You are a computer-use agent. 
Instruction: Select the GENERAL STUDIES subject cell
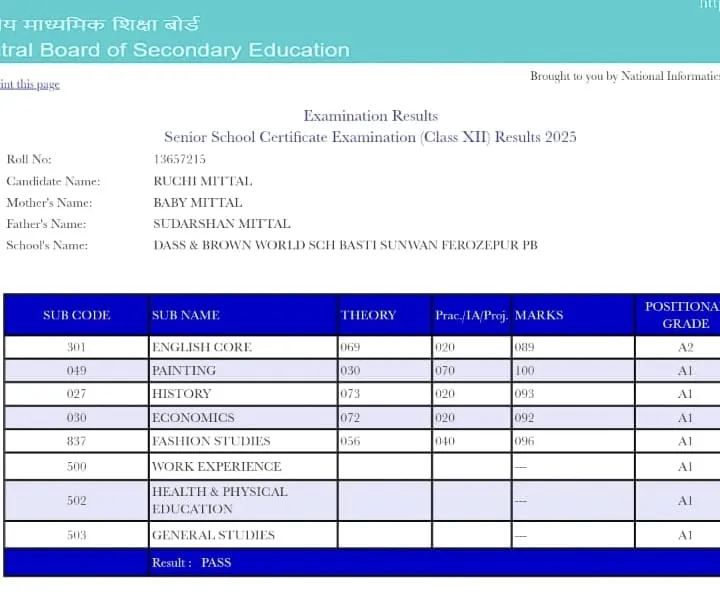[213, 535]
